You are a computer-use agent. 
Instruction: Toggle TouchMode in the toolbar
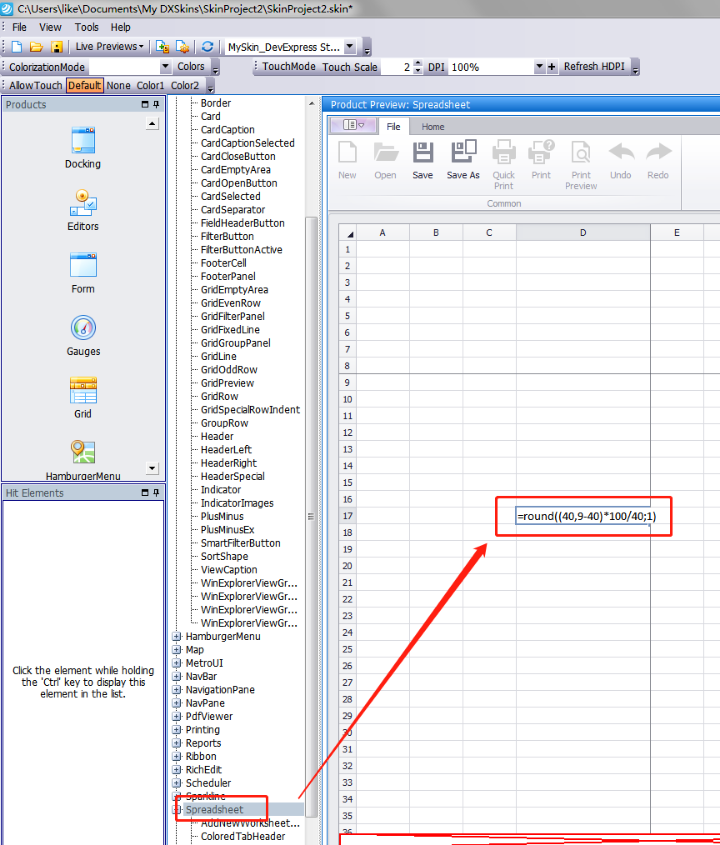click(x=289, y=67)
